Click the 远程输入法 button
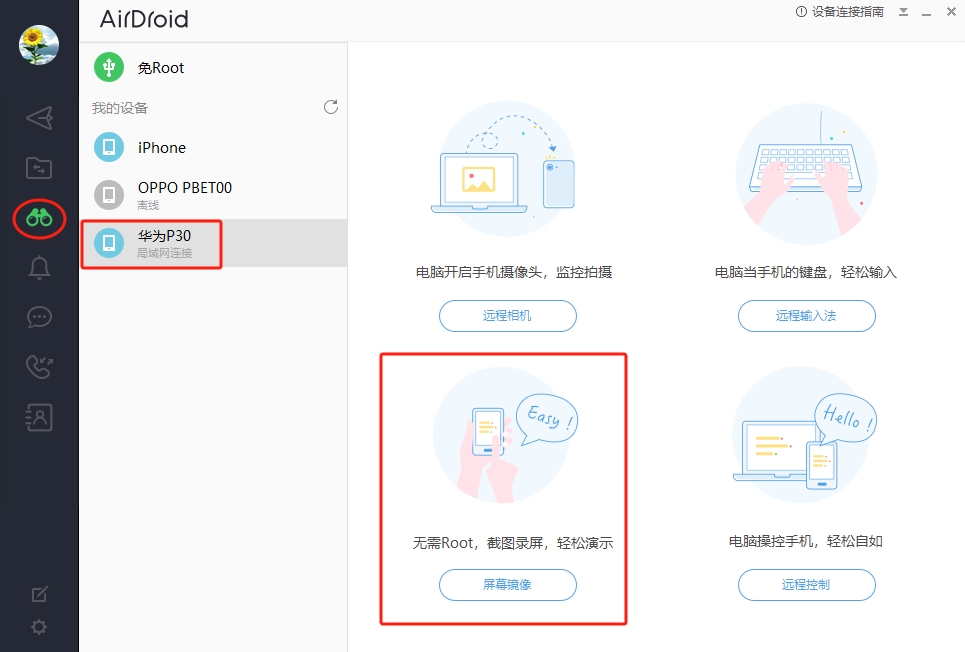This screenshot has height=652, width=965. pos(807,316)
